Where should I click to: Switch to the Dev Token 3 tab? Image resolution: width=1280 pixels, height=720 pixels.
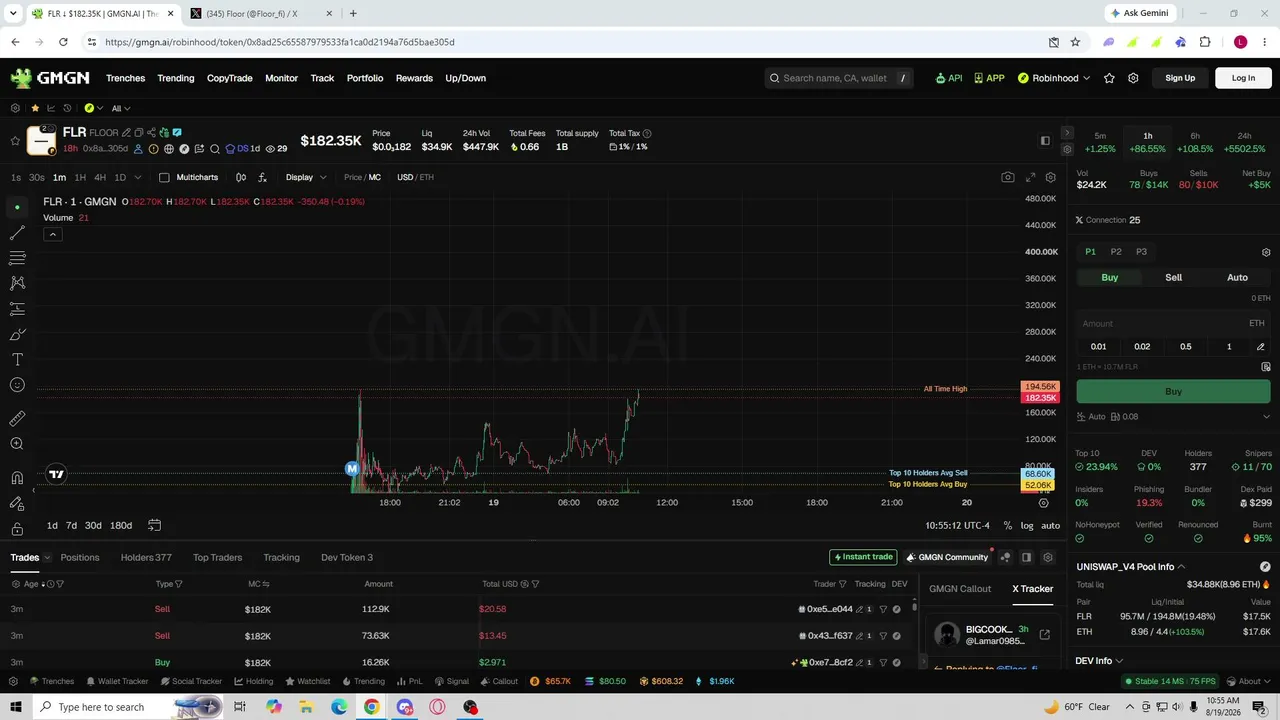(347, 557)
